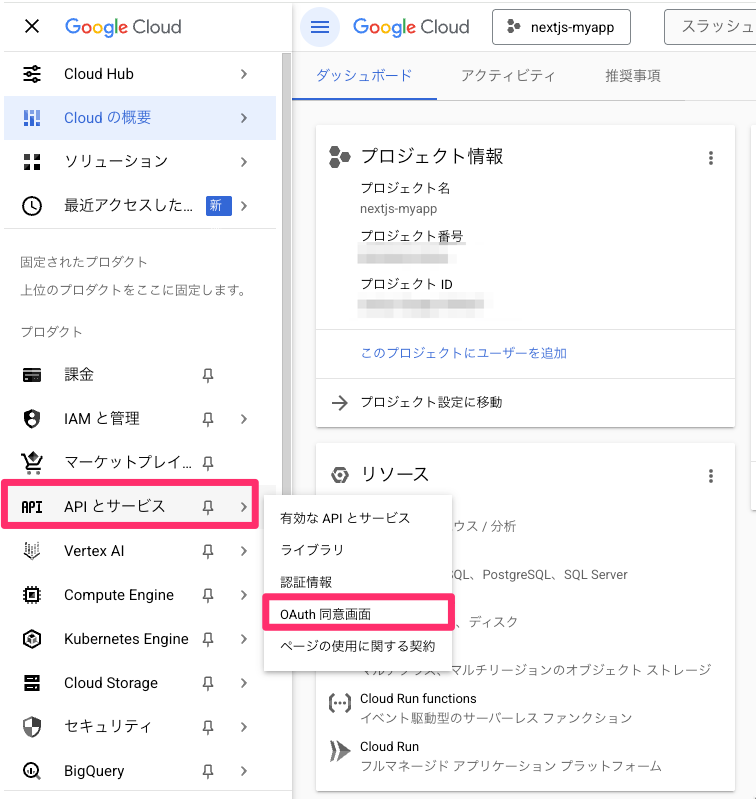
Task: Select 認証情報 from the API submenu
Action: [358, 582]
